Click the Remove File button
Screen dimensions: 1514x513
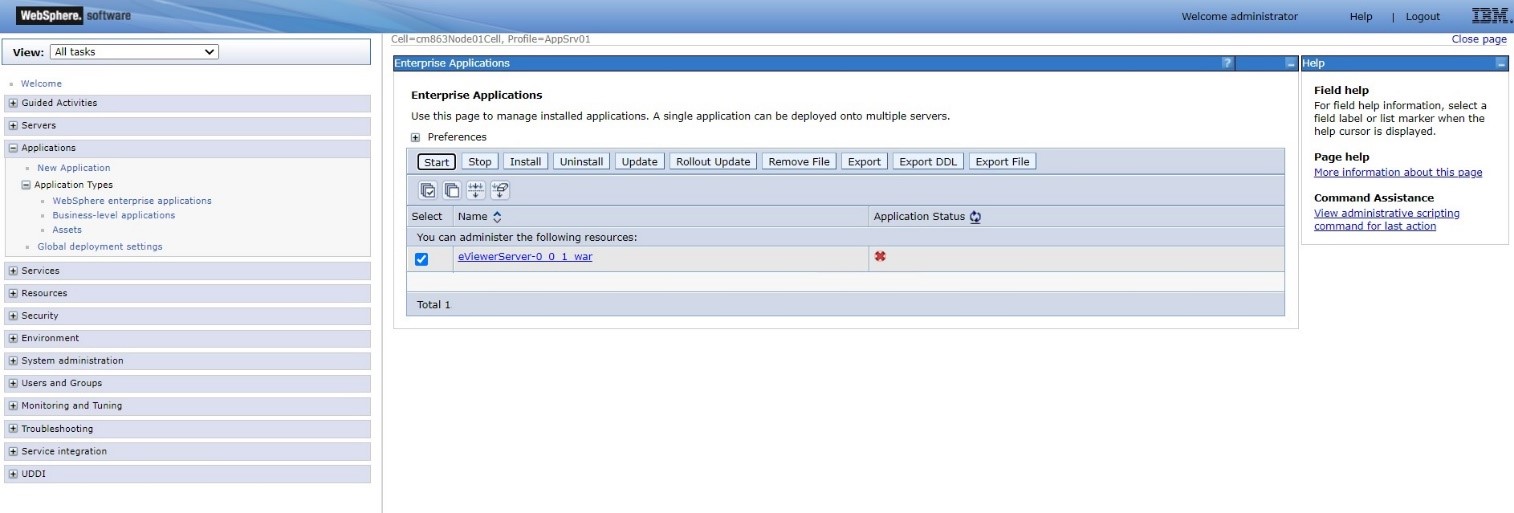pyautogui.click(x=799, y=162)
